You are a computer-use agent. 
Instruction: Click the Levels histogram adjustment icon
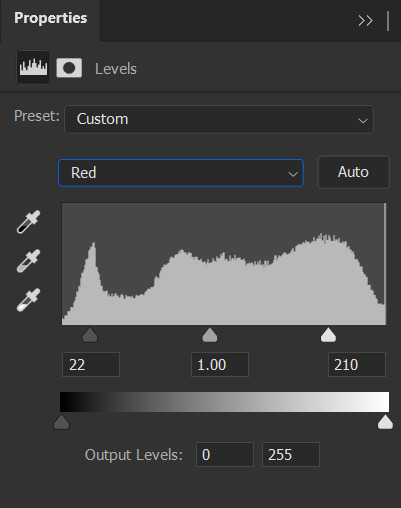tap(33, 67)
